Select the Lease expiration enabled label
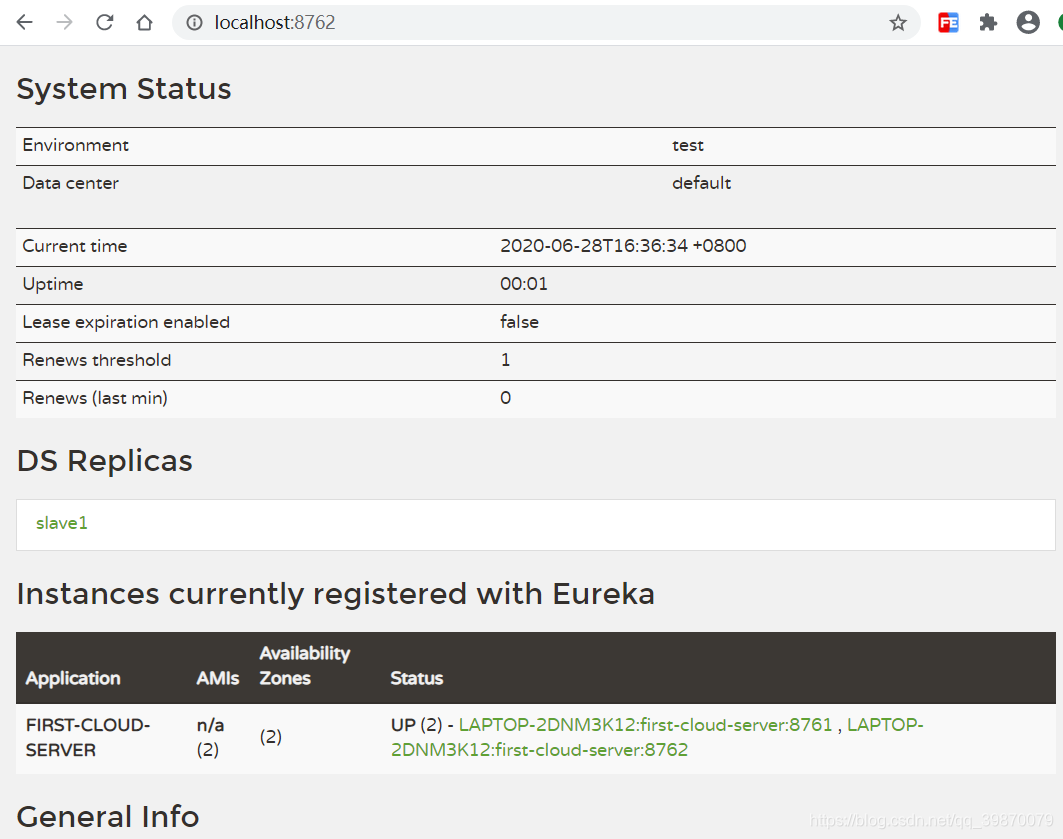 click(126, 322)
